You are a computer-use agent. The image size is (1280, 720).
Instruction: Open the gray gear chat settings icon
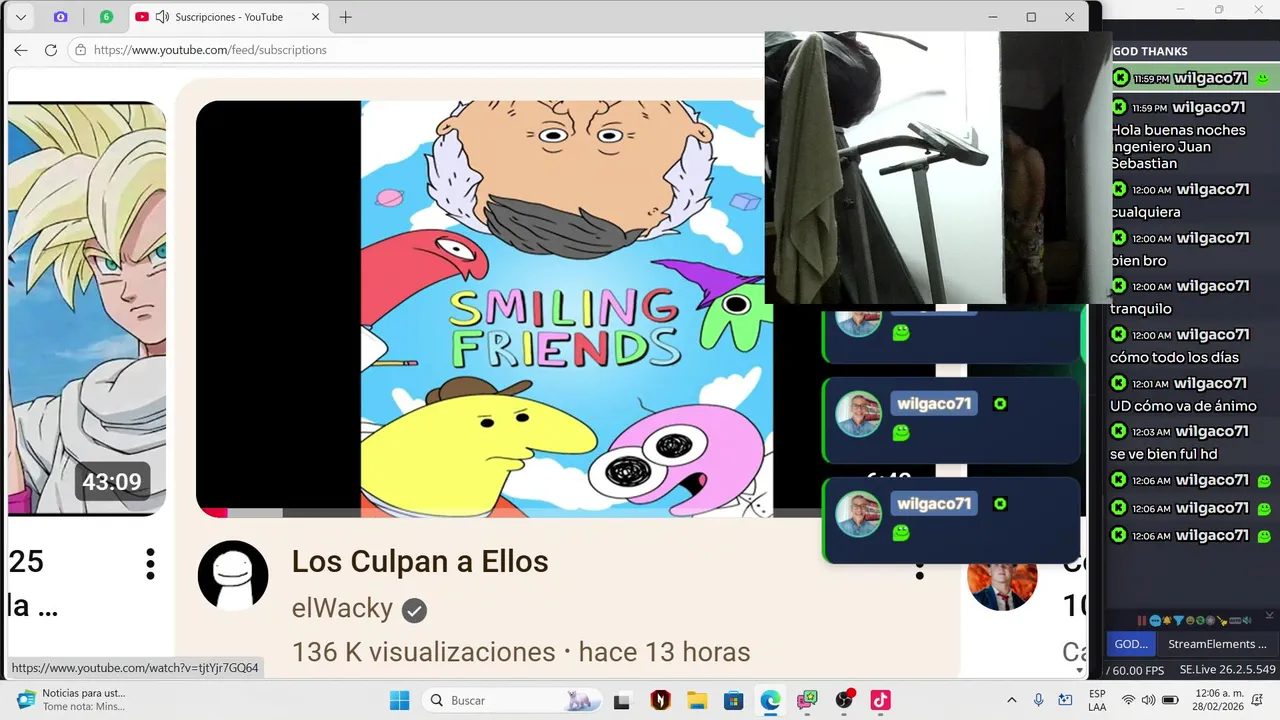pyautogui.click(x=1211, y=620)
